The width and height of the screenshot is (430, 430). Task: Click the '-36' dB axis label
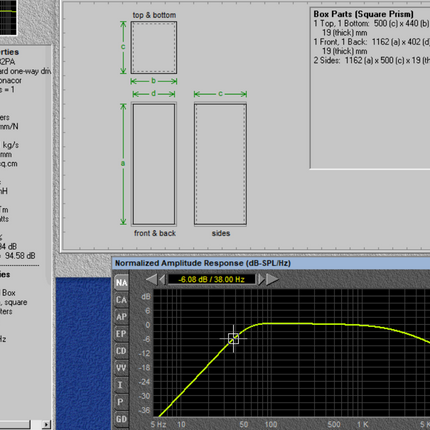tap(144, 410)
